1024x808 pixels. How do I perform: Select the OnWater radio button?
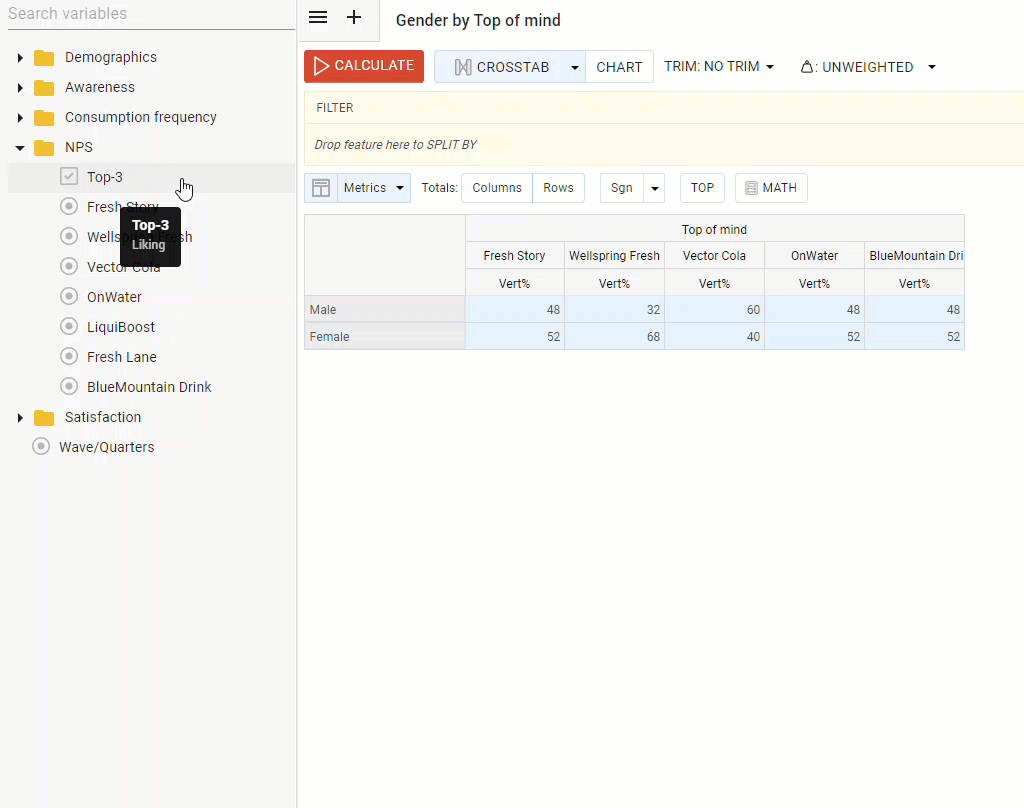(68, 296)
